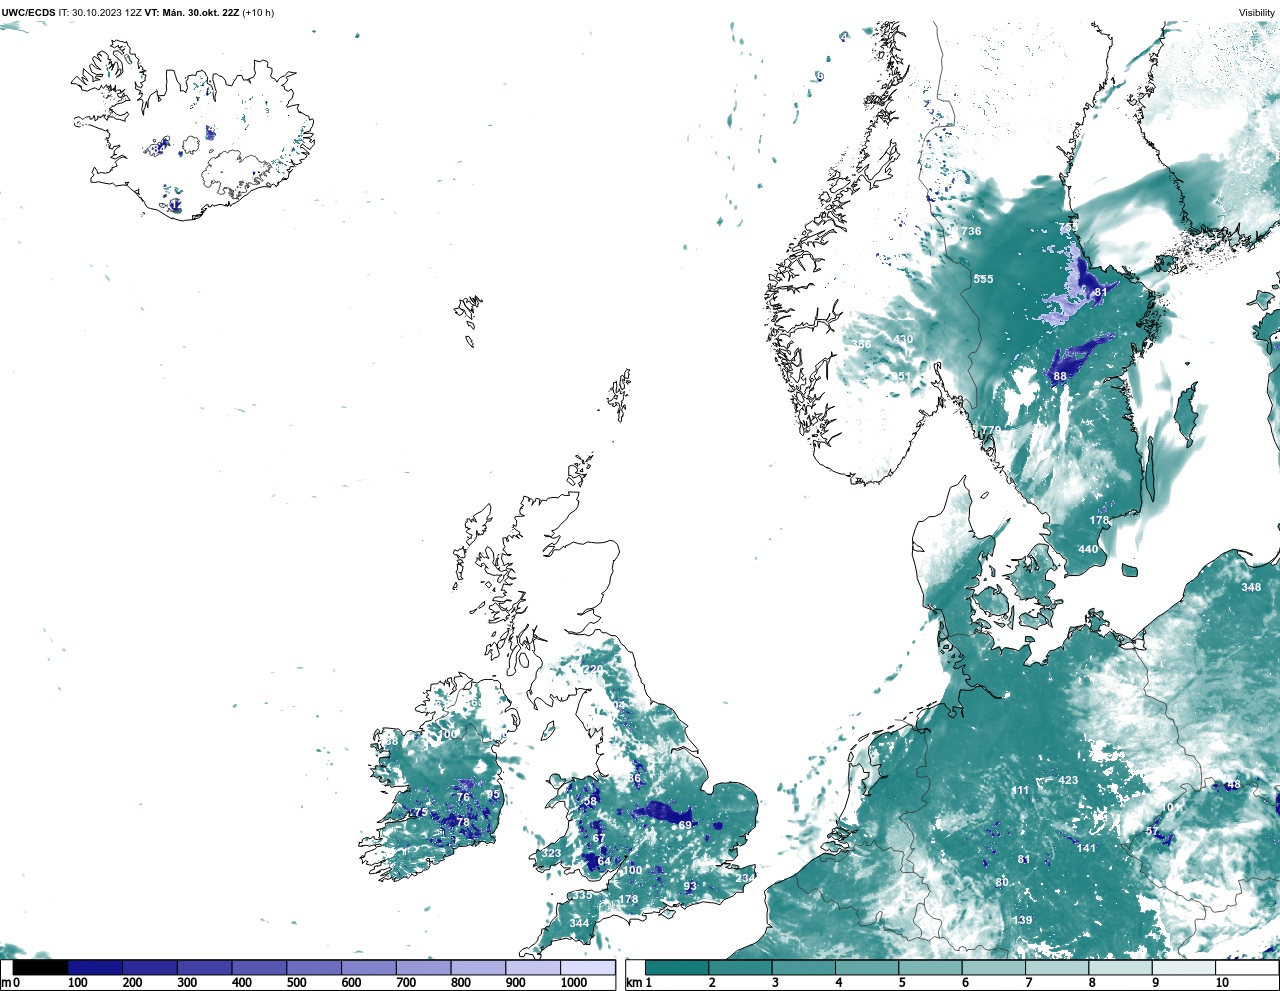The width and height of the screenshot is (1280, 991).
Task: Click the black 0–100 m legend swatch
Action: point(41,967)
